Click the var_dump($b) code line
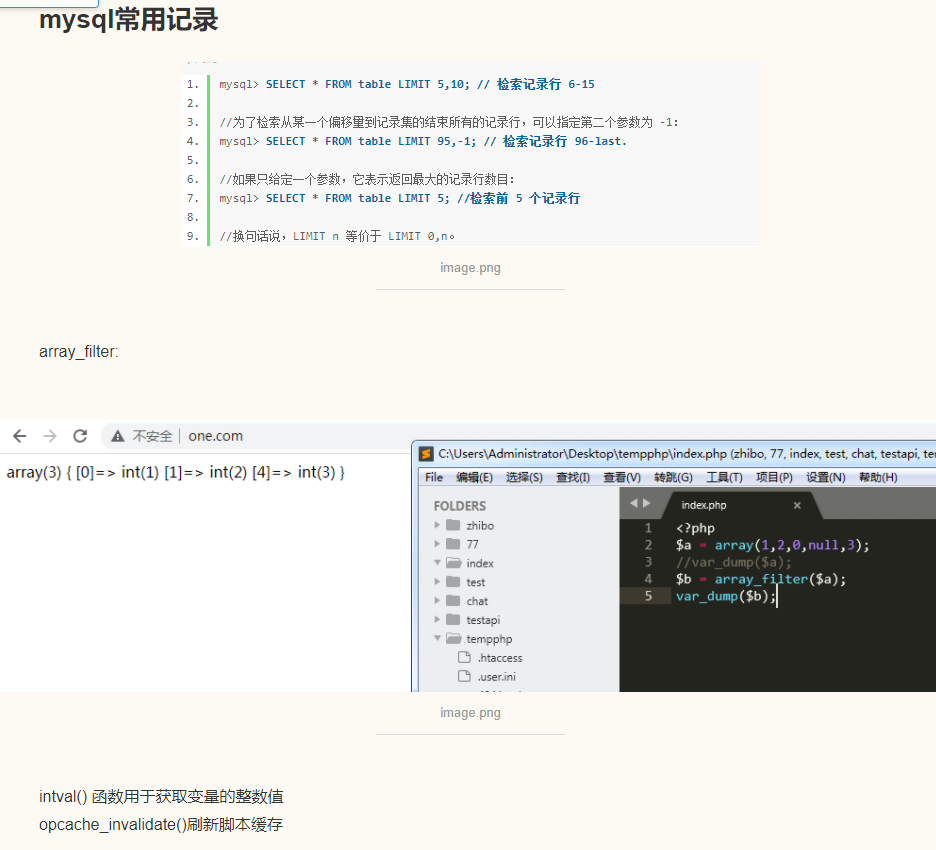This screenshot has width=936, height=850. point(726,596)
